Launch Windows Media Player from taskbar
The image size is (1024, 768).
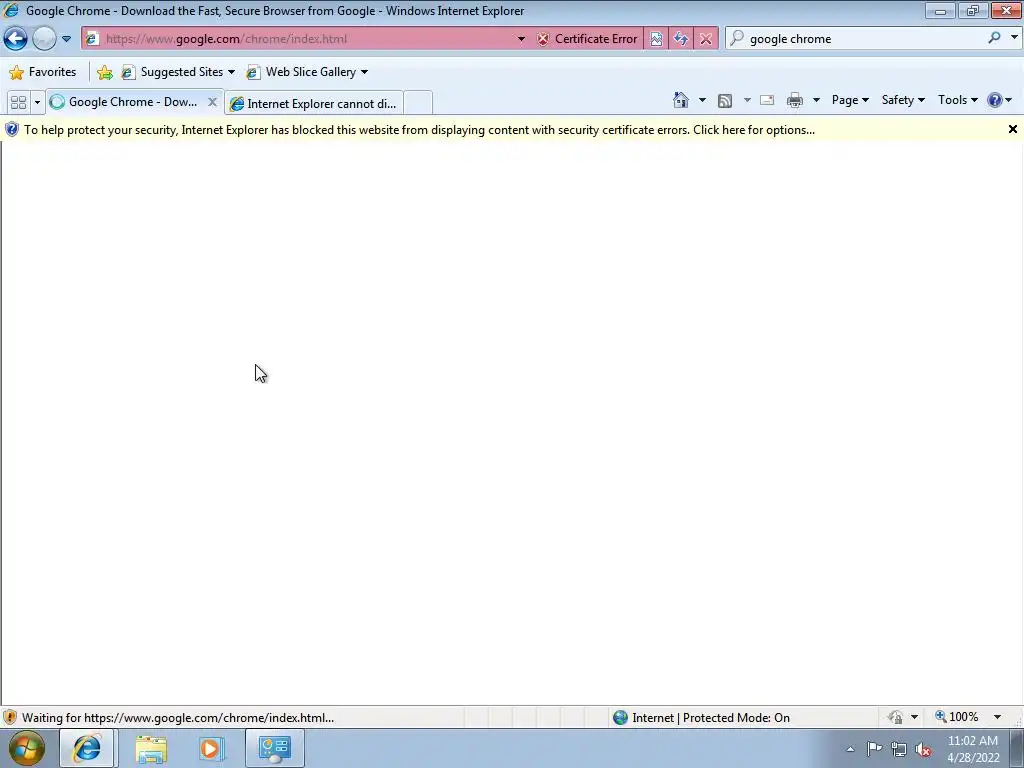pos(211,748)
